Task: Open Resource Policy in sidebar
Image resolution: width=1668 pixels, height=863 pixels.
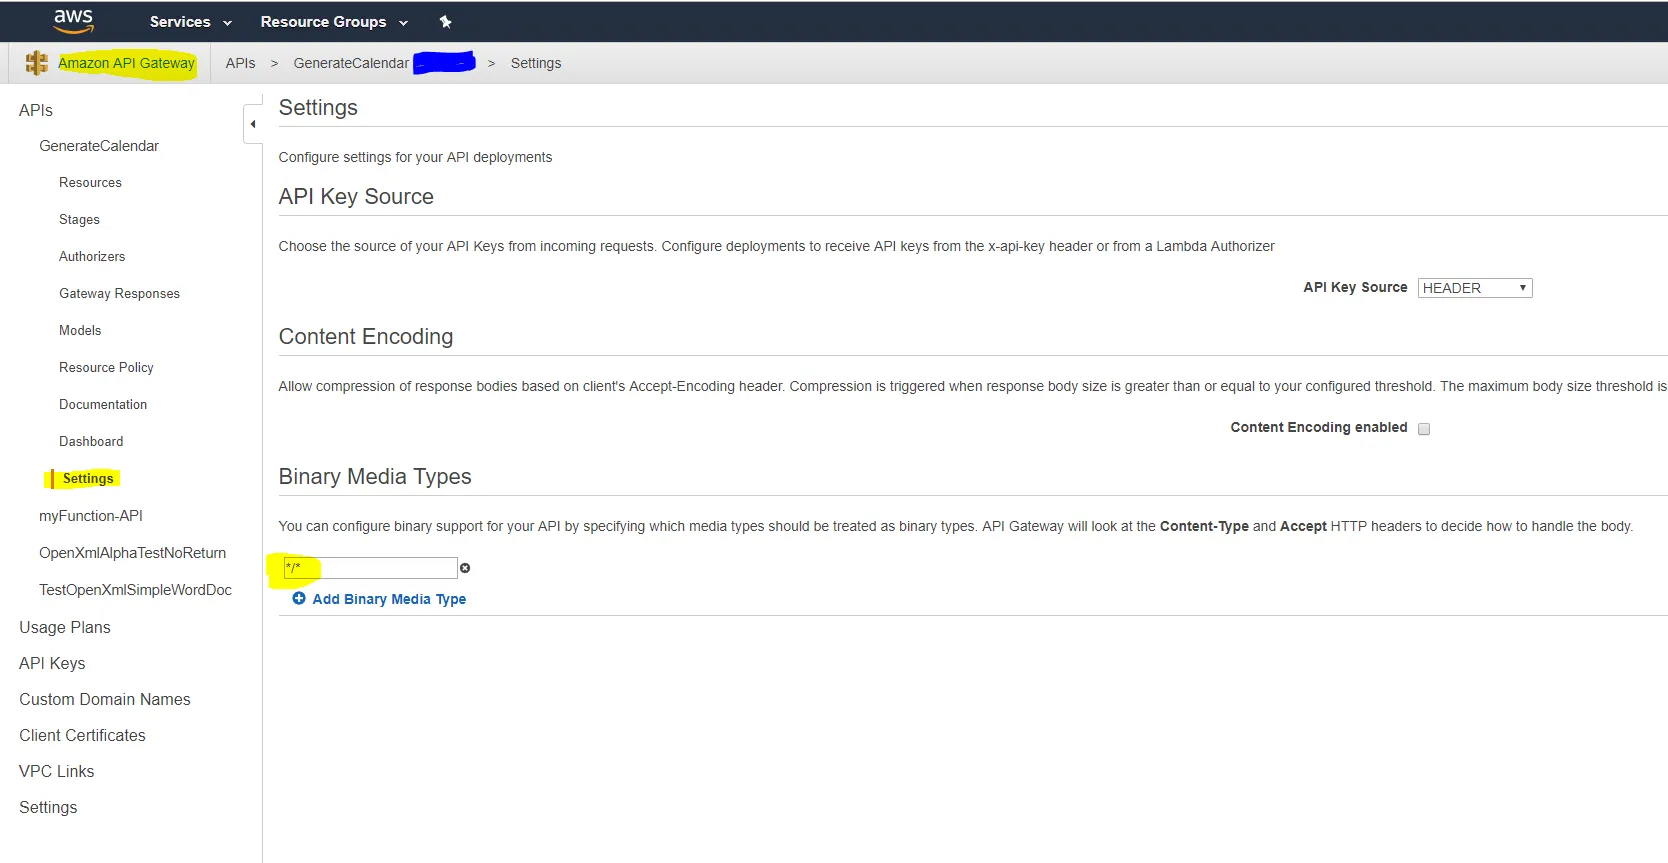Action: click(x=106, y=368)
